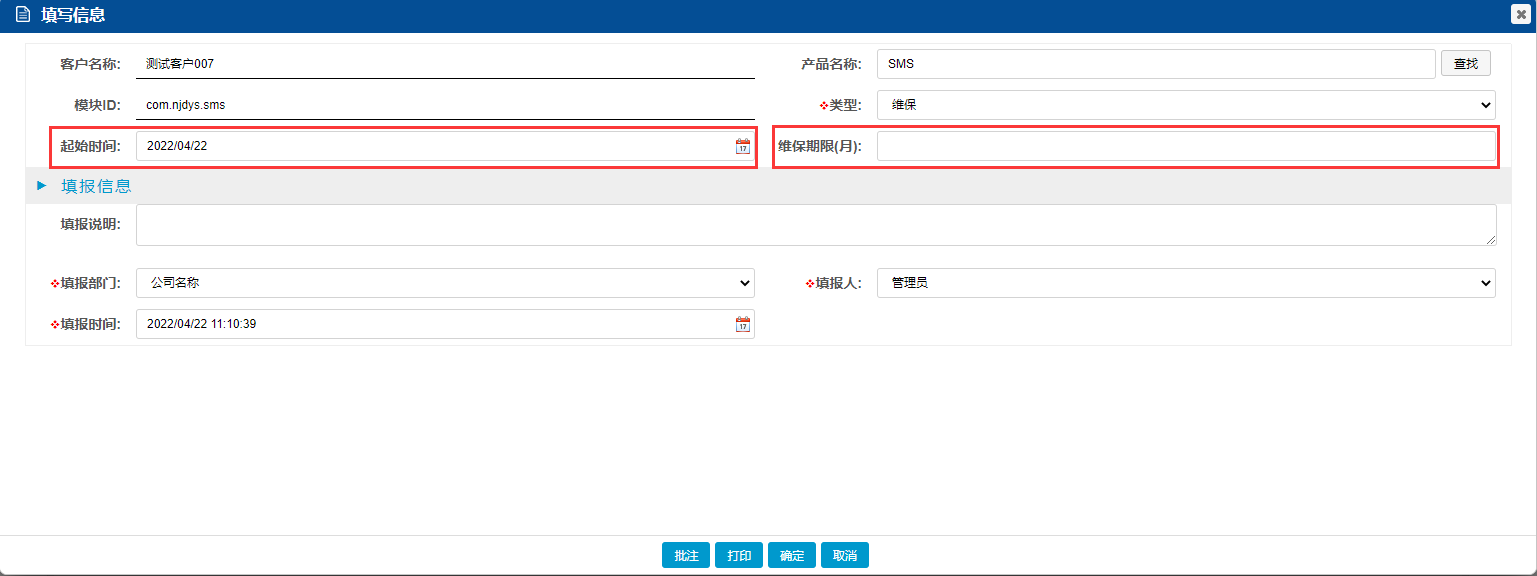Click into the 填报说明 text area
This screenshot has height=576, width=1537.
pos(815,225)
